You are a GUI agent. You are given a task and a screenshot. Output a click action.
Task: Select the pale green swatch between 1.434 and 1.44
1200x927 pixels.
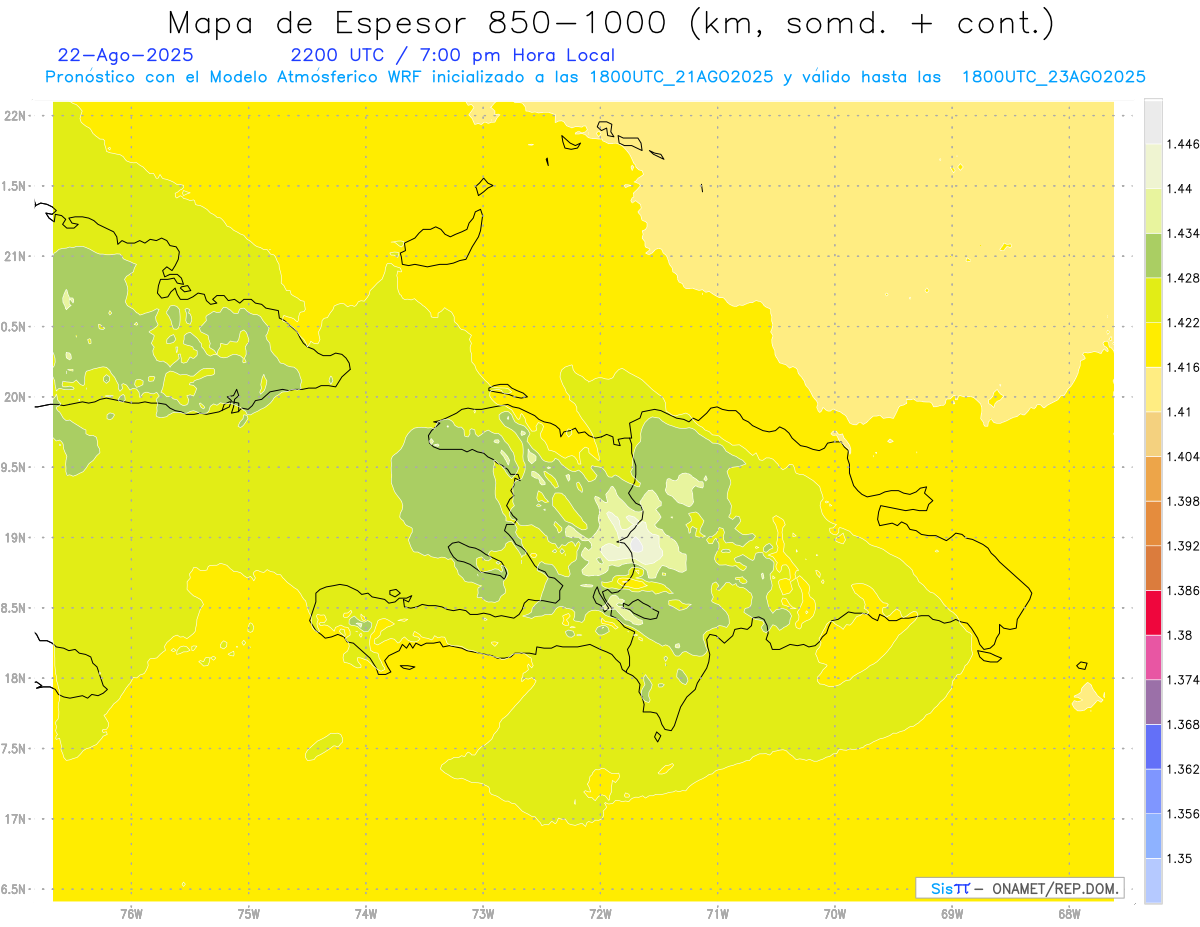[x=1153, y=211]
